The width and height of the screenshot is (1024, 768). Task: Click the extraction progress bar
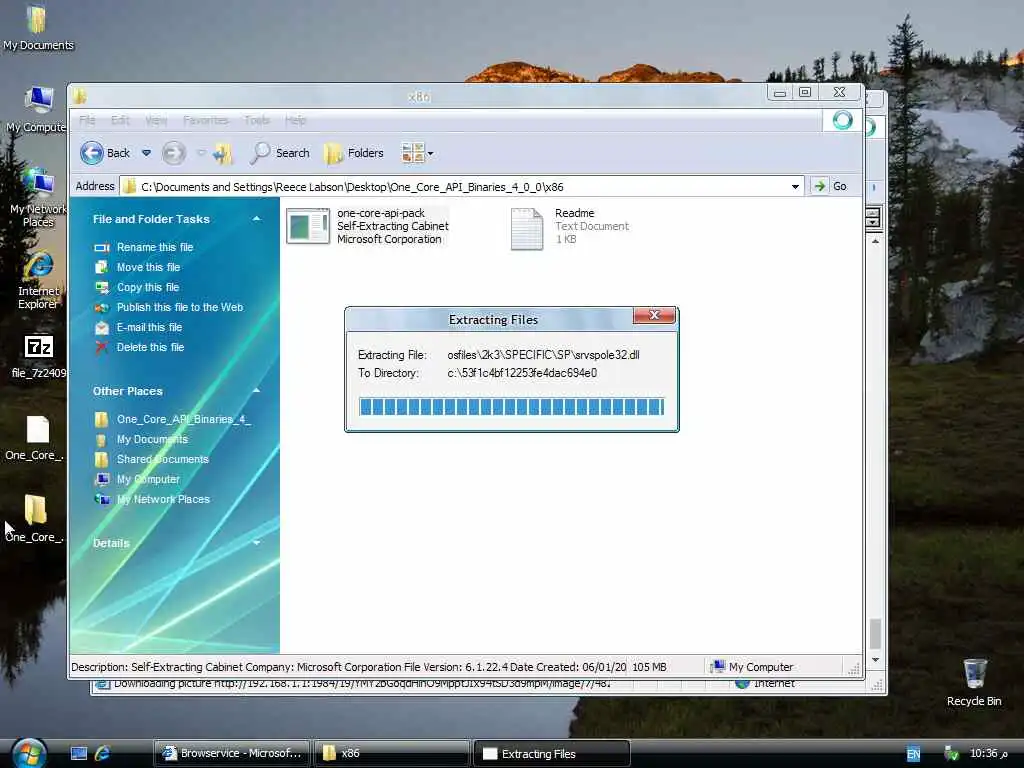[x=511, y=406]
